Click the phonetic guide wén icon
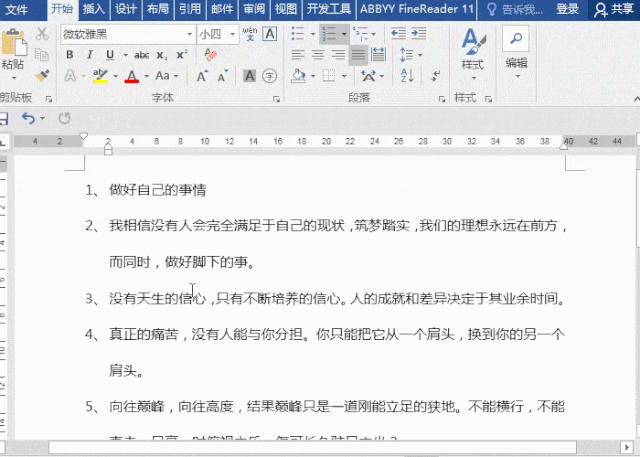This screenshot has height=457, width=640. pyautogui.click(x=250, y=34)
